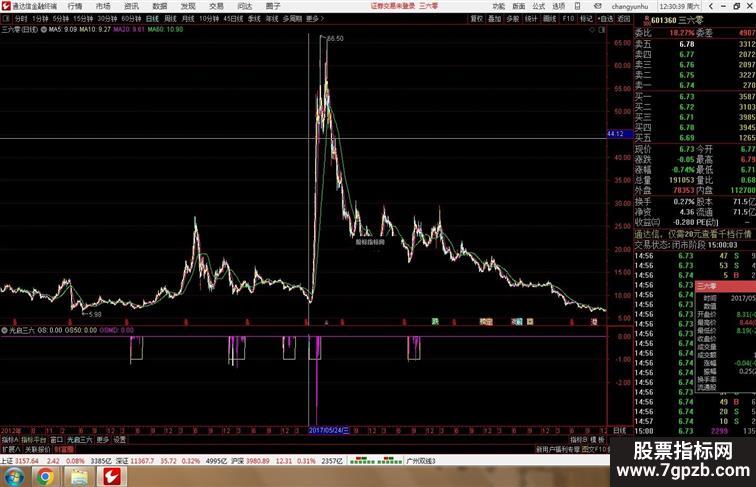The image size is (756, 487).
Task: Click the panel toggle icon left of 分时
Action: pos(6,19)
